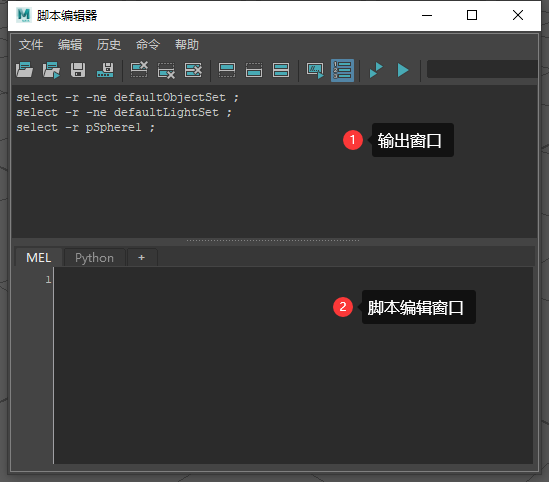The height and width of the screenshot is (482, 549).
Task: Click the Execute All play icon
Action: [403, 70]
